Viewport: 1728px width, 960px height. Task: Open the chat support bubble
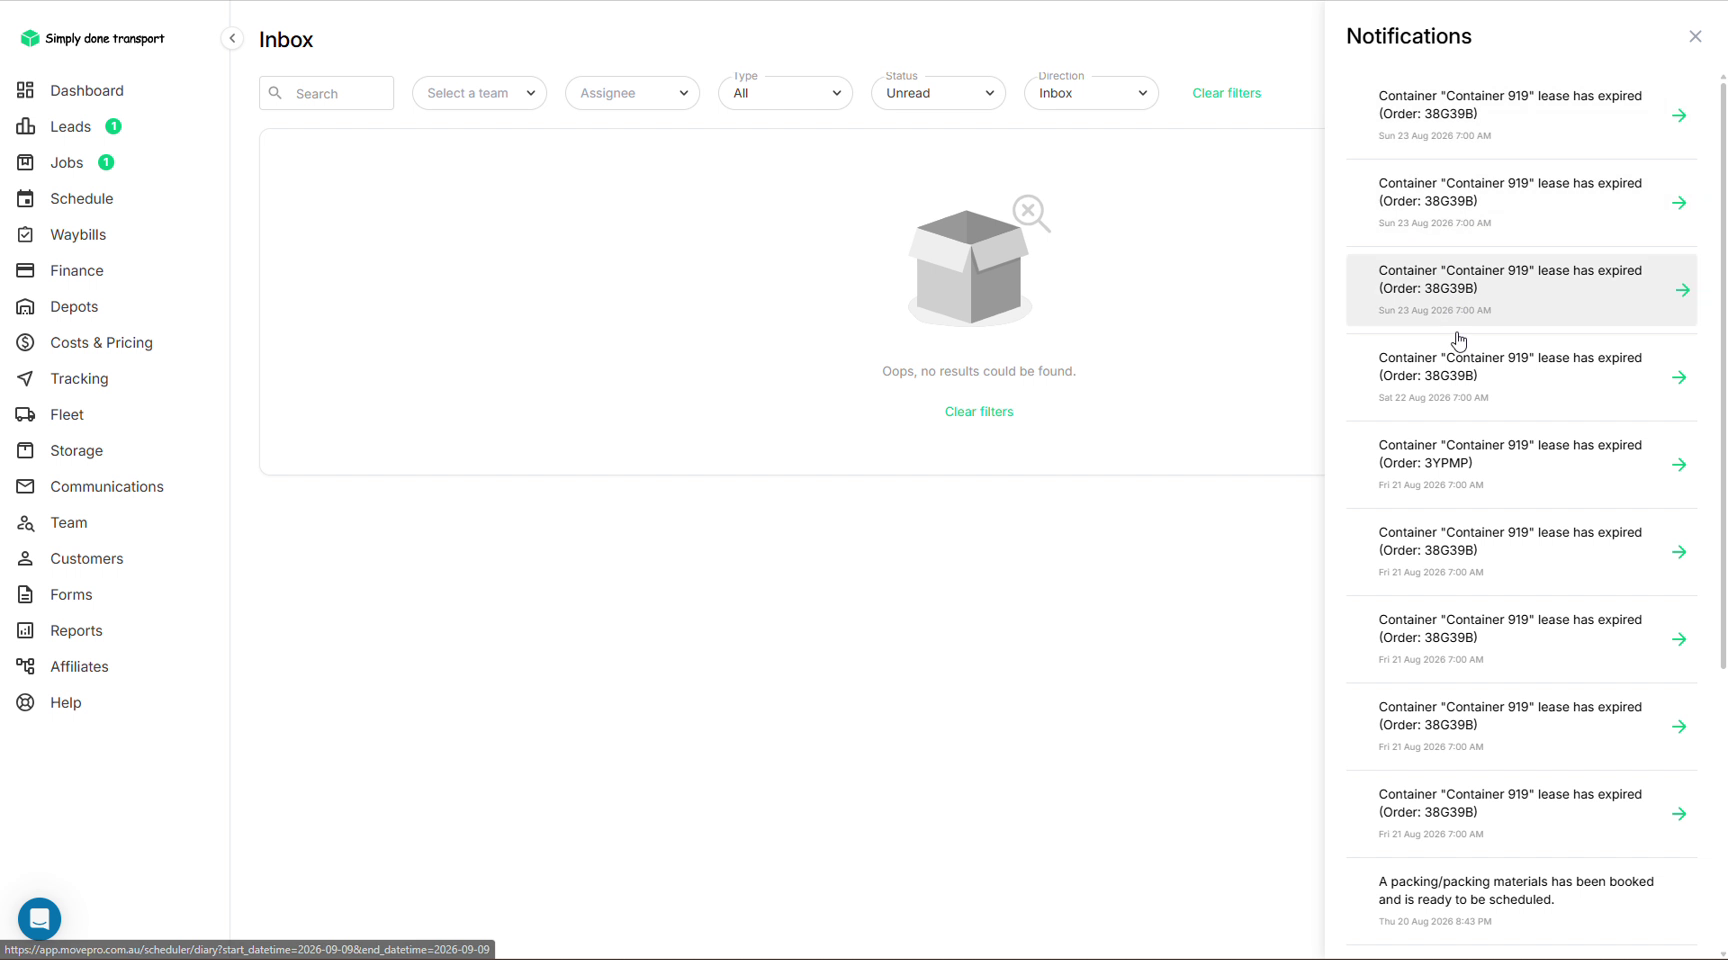[x=39, y=918]
